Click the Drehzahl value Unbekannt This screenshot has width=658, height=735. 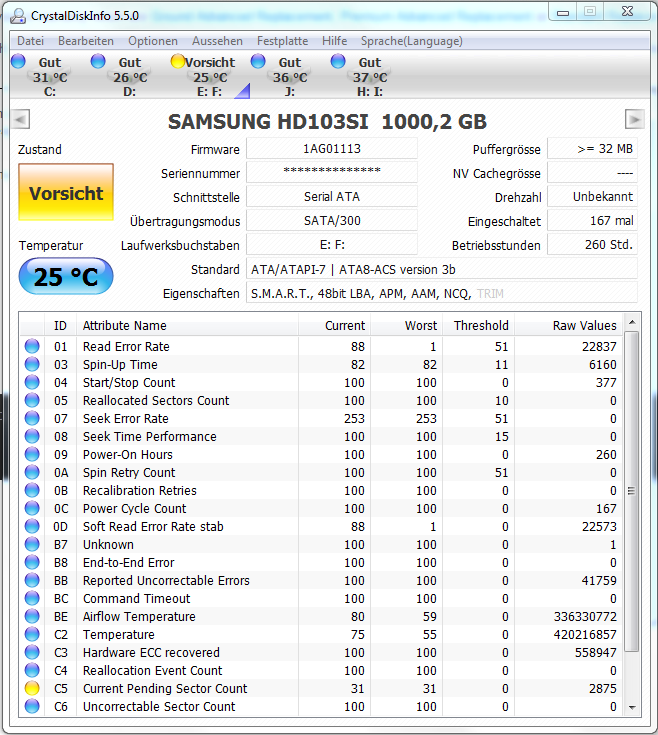click(592, 197)
